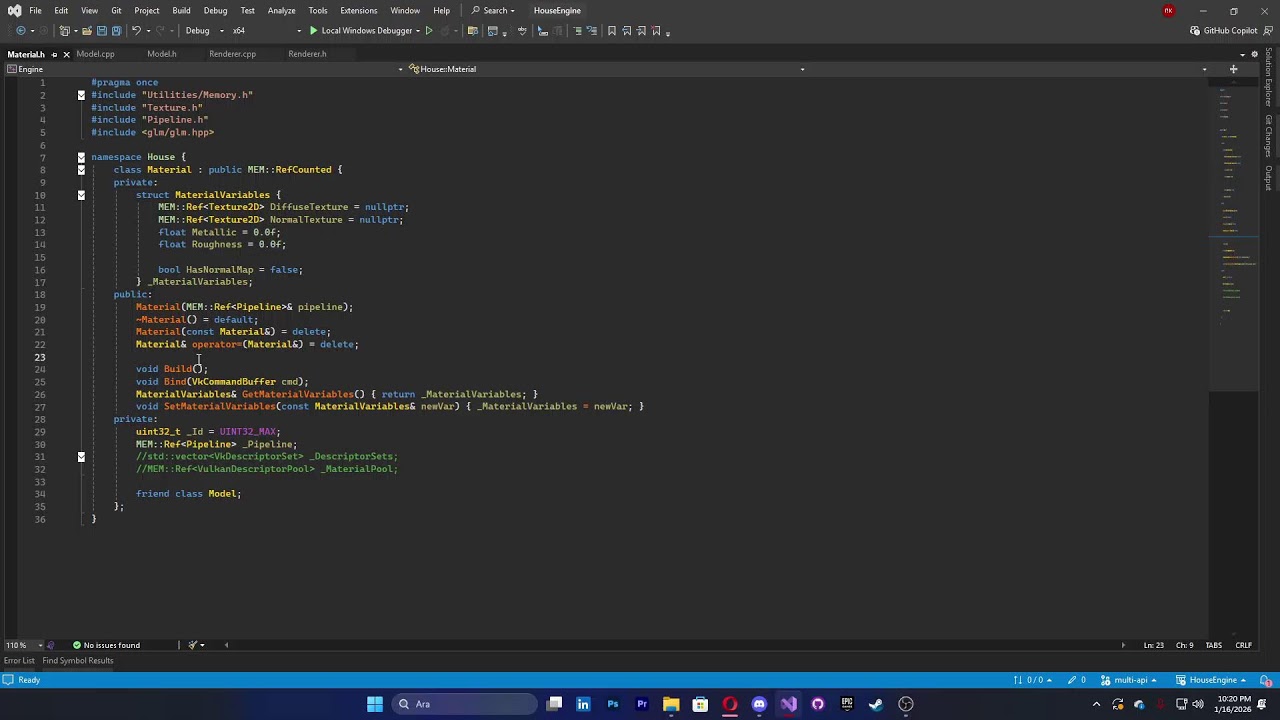Open the Discord taskbar icon
The height and width of the screenshot is (720, 1280).
(759, 704)
